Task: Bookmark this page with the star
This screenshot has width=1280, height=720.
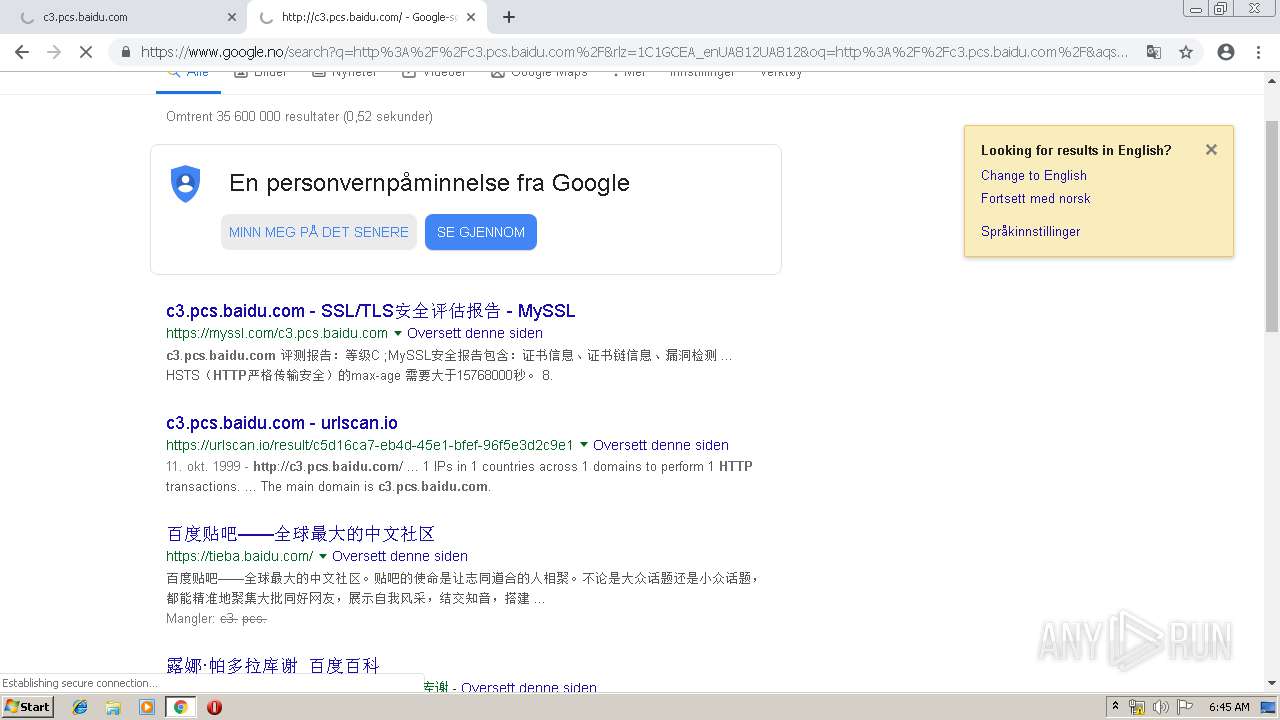Action: 1186,52
